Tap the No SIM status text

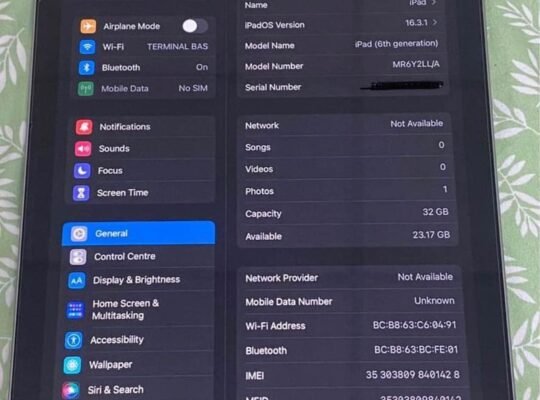click(193, 88)
